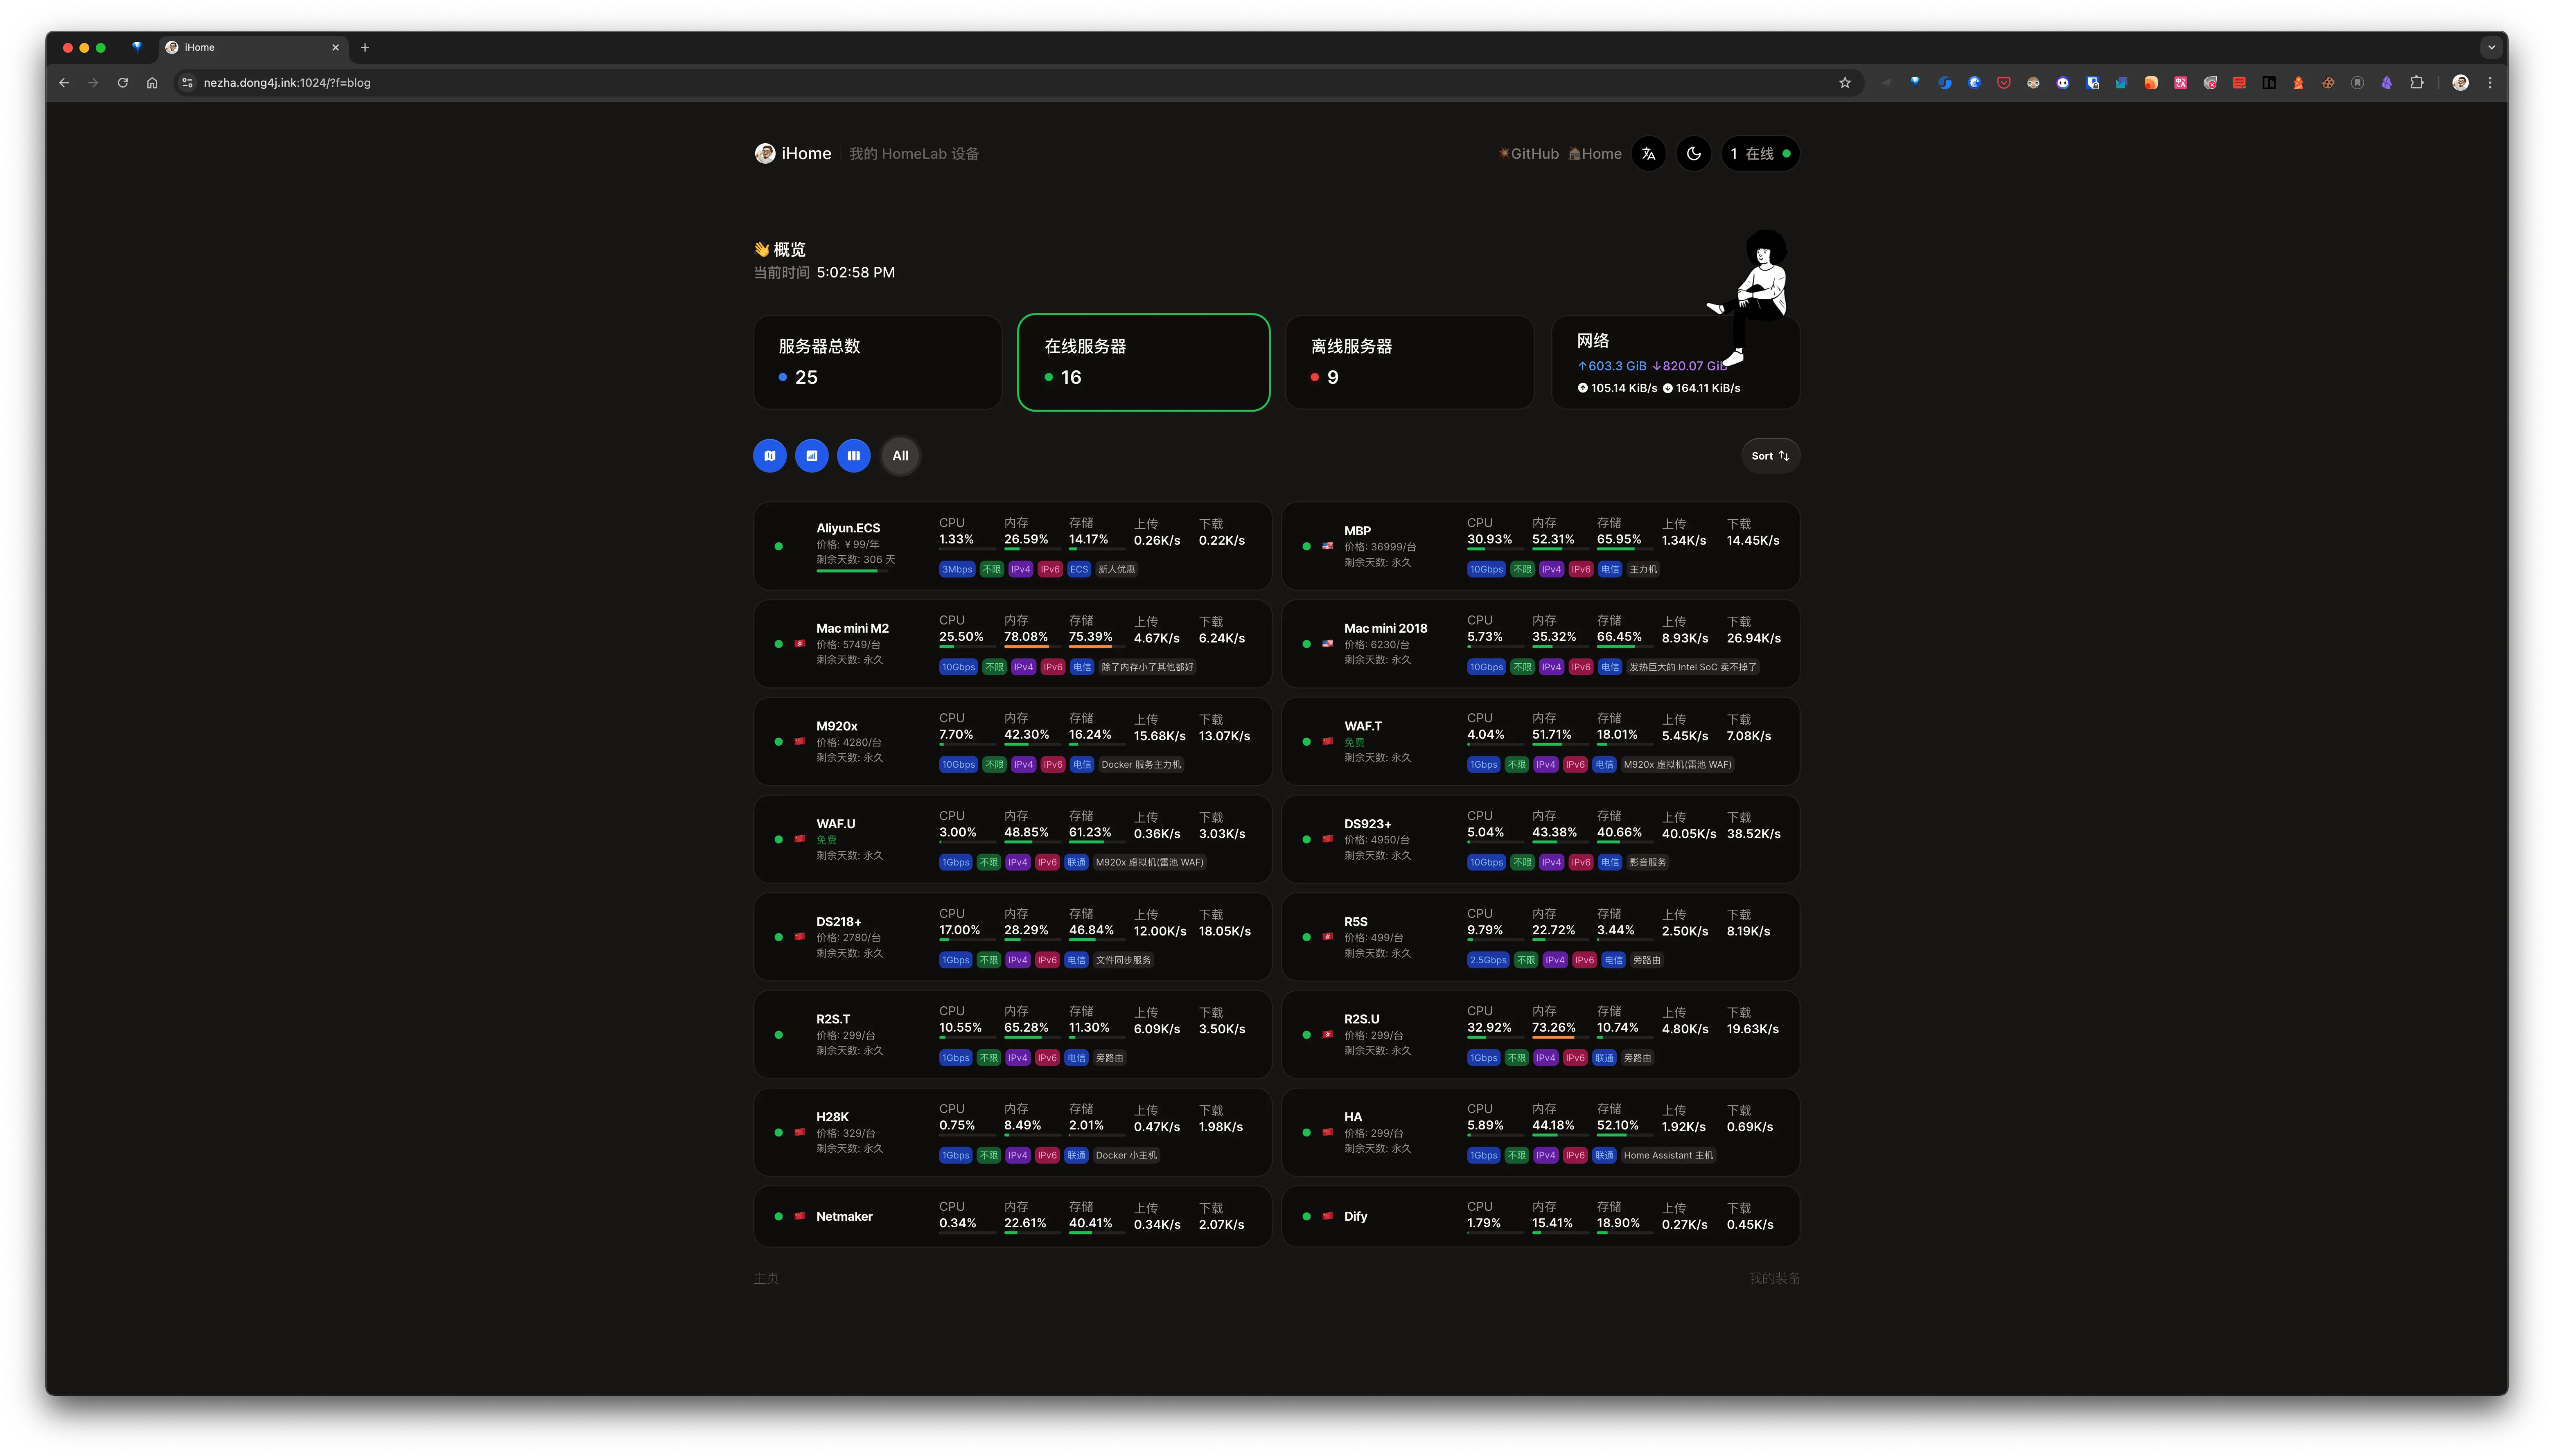Open browser extensions puzzle icon
This screenshot has width=2554, height=1456.
(x=2417, y=83)
